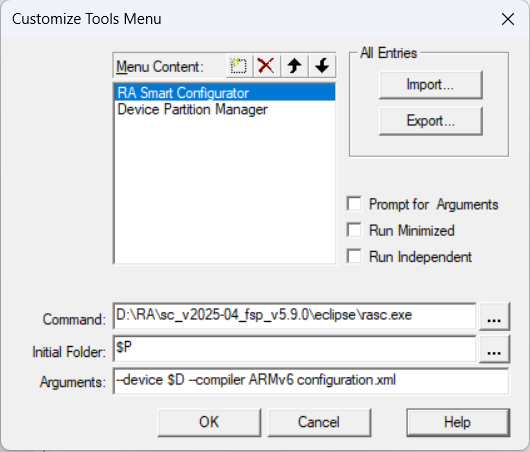Focus the Initial Folder text field

[295, 349]
